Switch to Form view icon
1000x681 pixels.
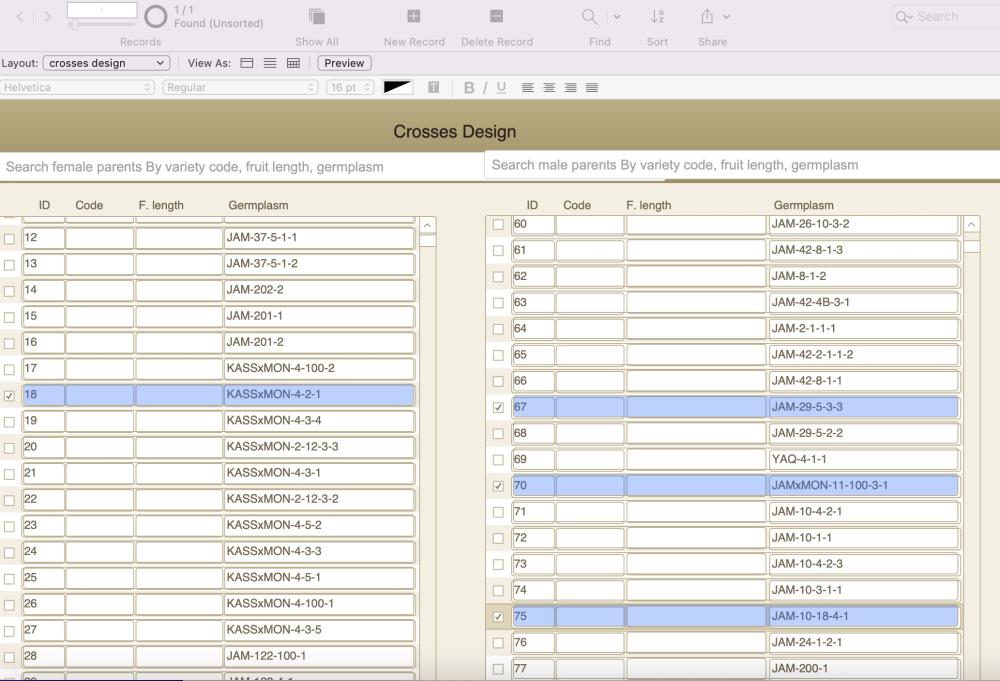(247, 63)
